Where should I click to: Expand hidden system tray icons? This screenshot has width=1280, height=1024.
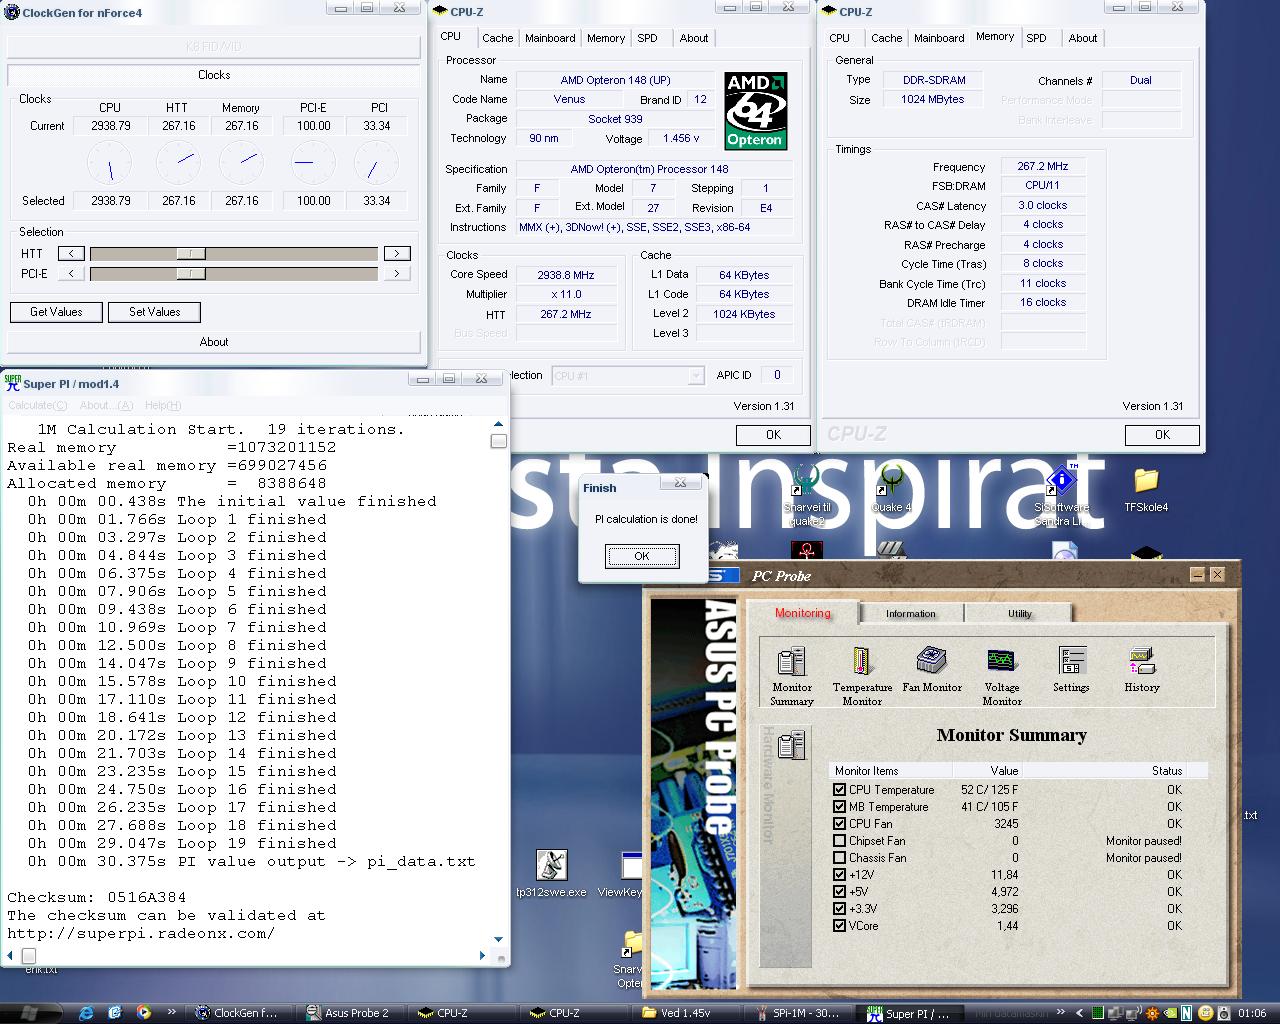coord(1080,1012)
